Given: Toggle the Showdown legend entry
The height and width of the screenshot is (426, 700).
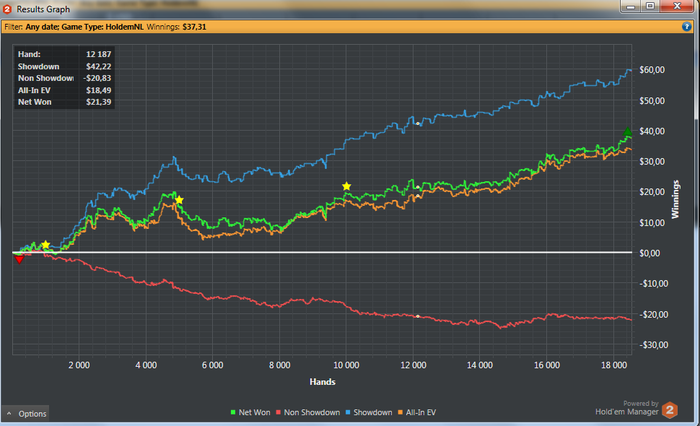Looking at the screenshot, I should click(x=369, y=412).
